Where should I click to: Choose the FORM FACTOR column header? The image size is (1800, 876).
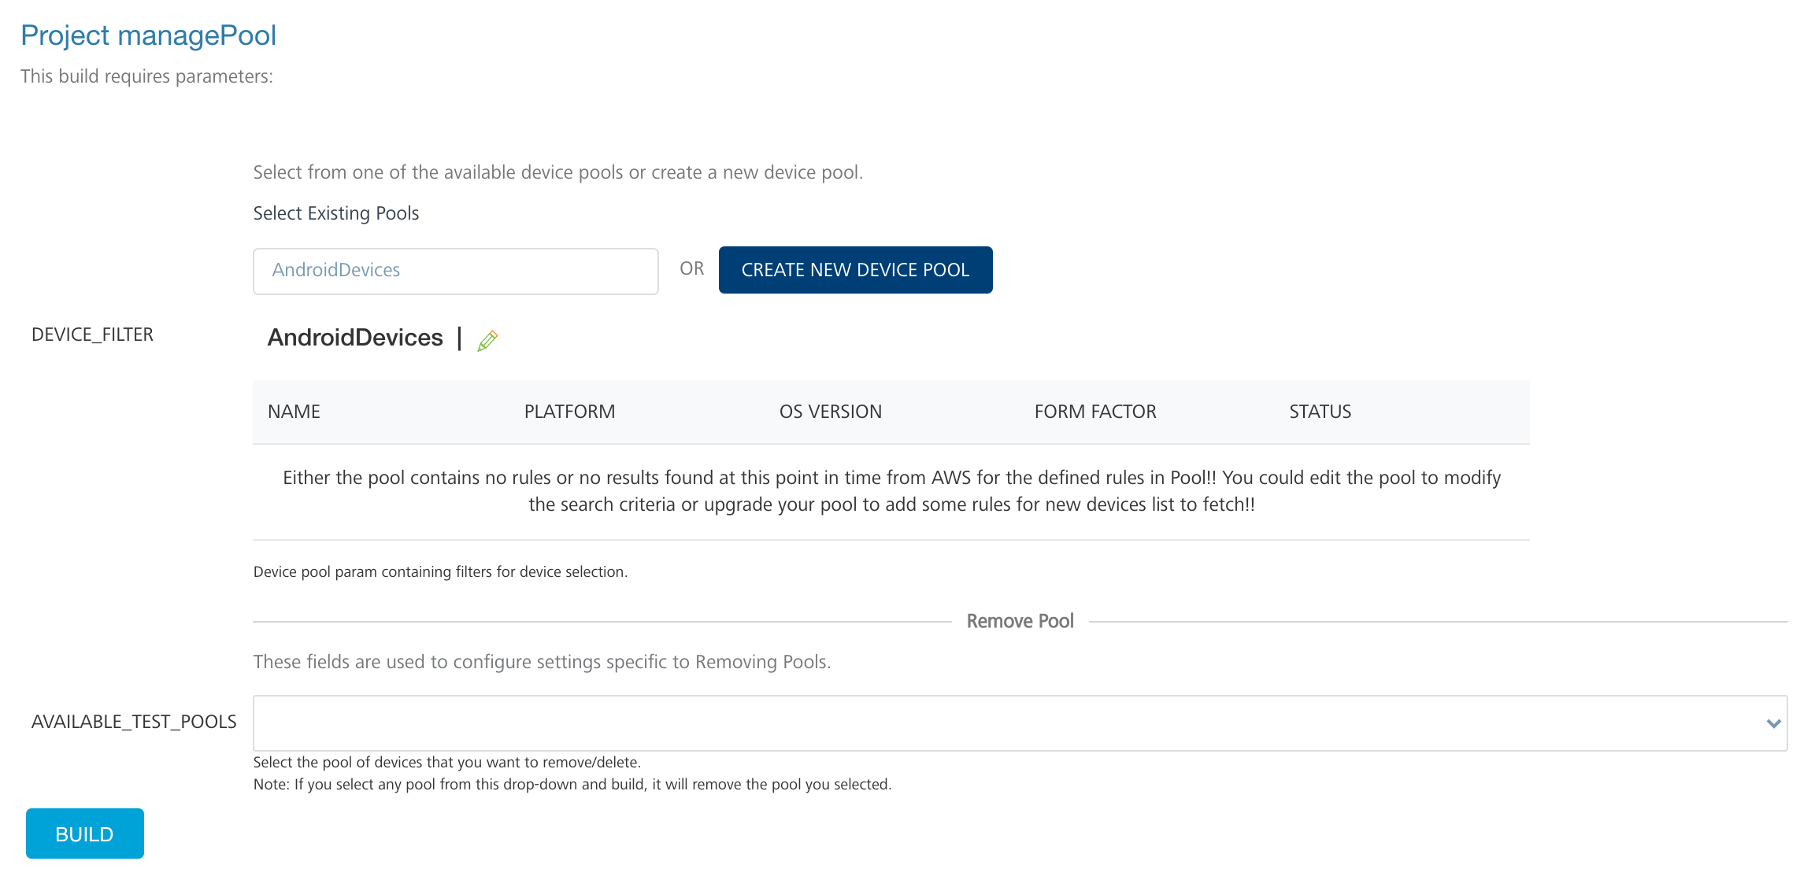coord(1095,412)
